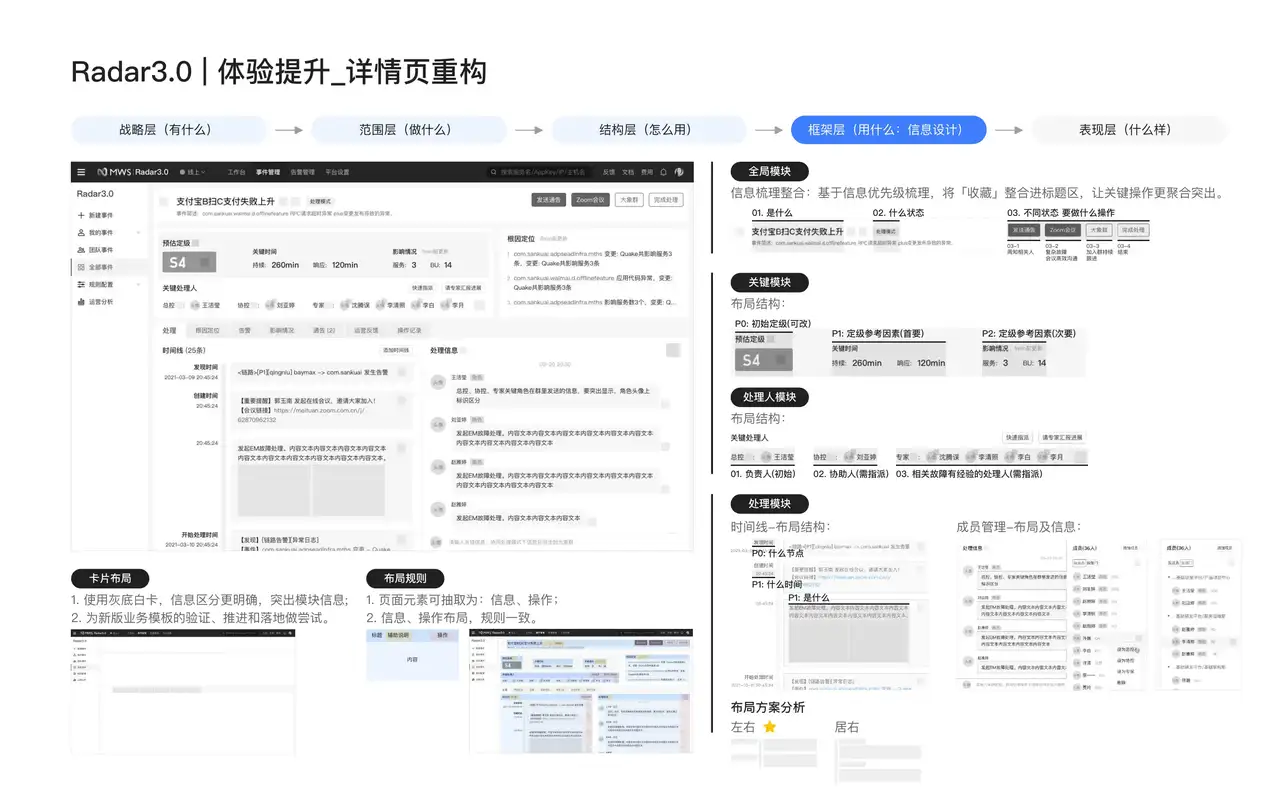Select the 范围层（做什么）stage pill
1280x800 pixels.
(x=407, y=130)
